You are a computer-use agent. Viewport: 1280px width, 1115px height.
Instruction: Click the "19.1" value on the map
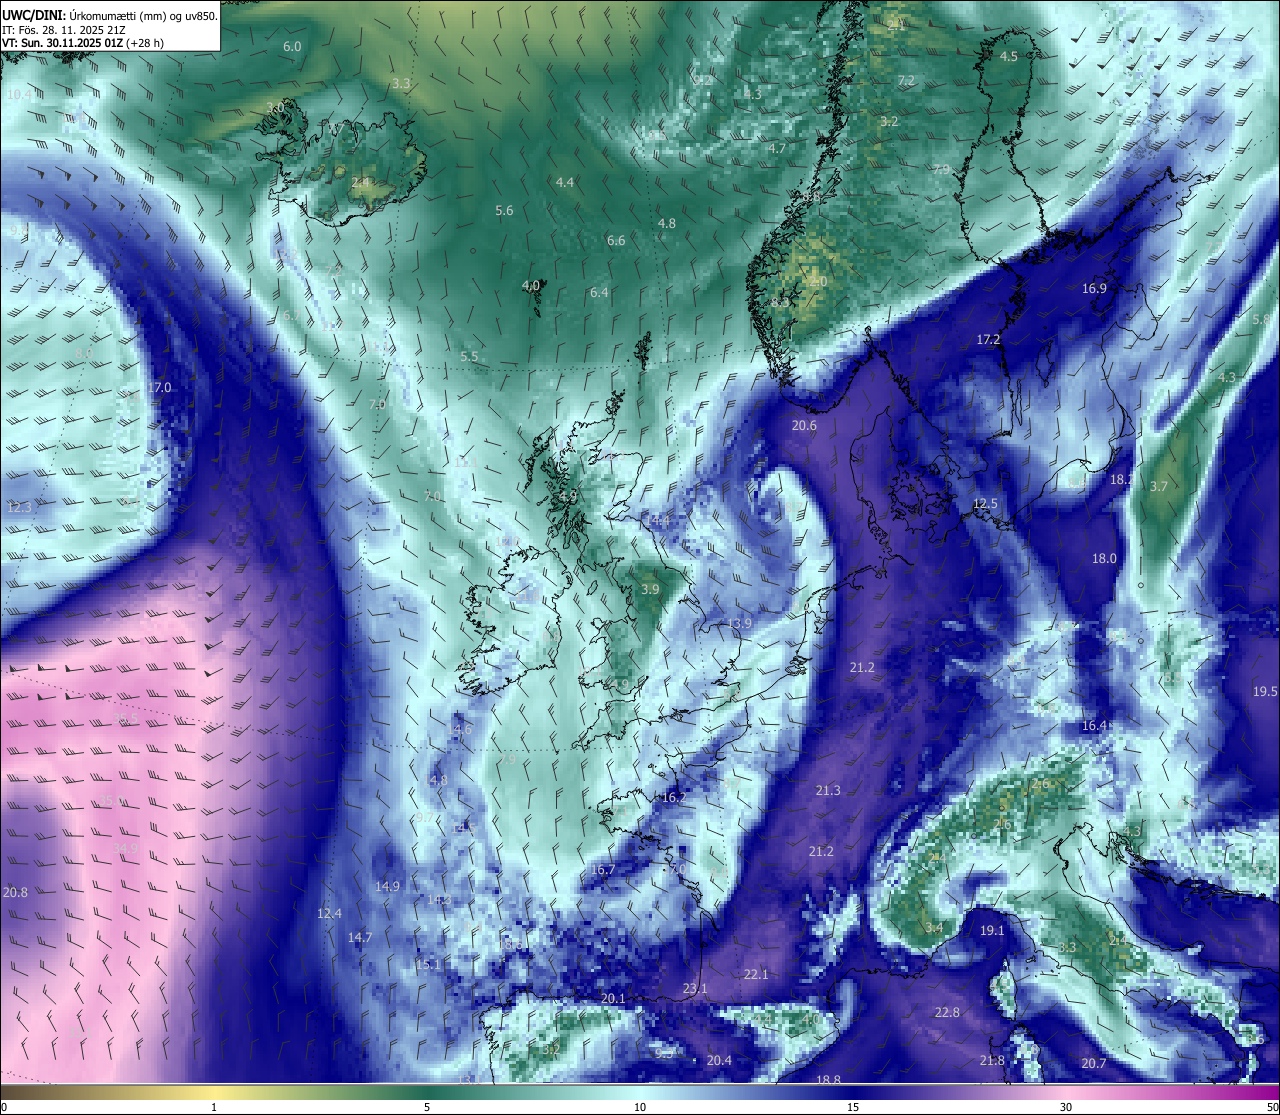(992, 931)
